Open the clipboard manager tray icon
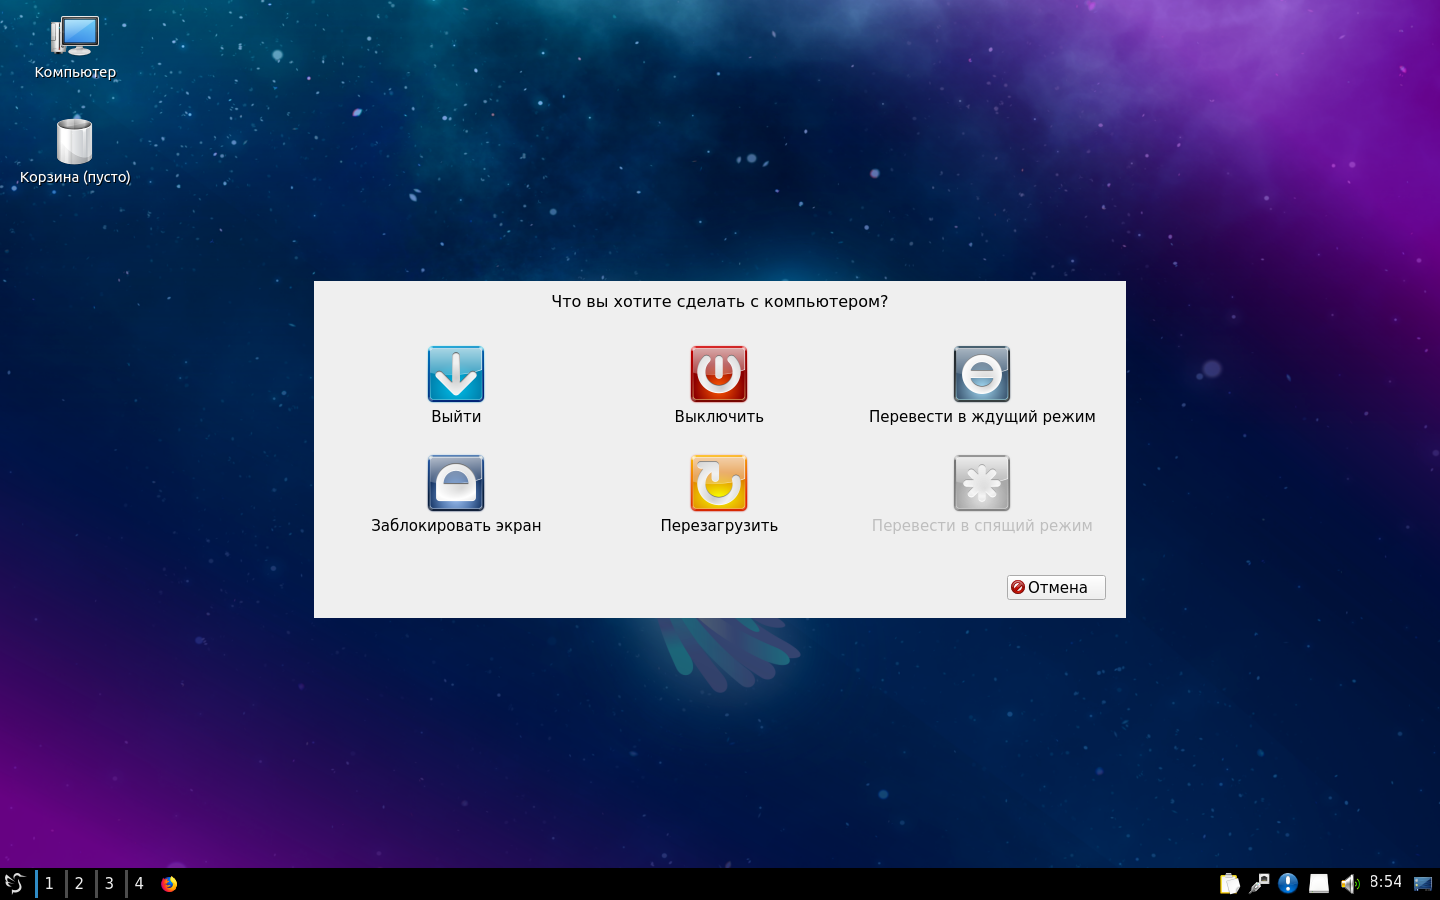The width and height of the screenshot is (1440, 900). point(1229,883)
